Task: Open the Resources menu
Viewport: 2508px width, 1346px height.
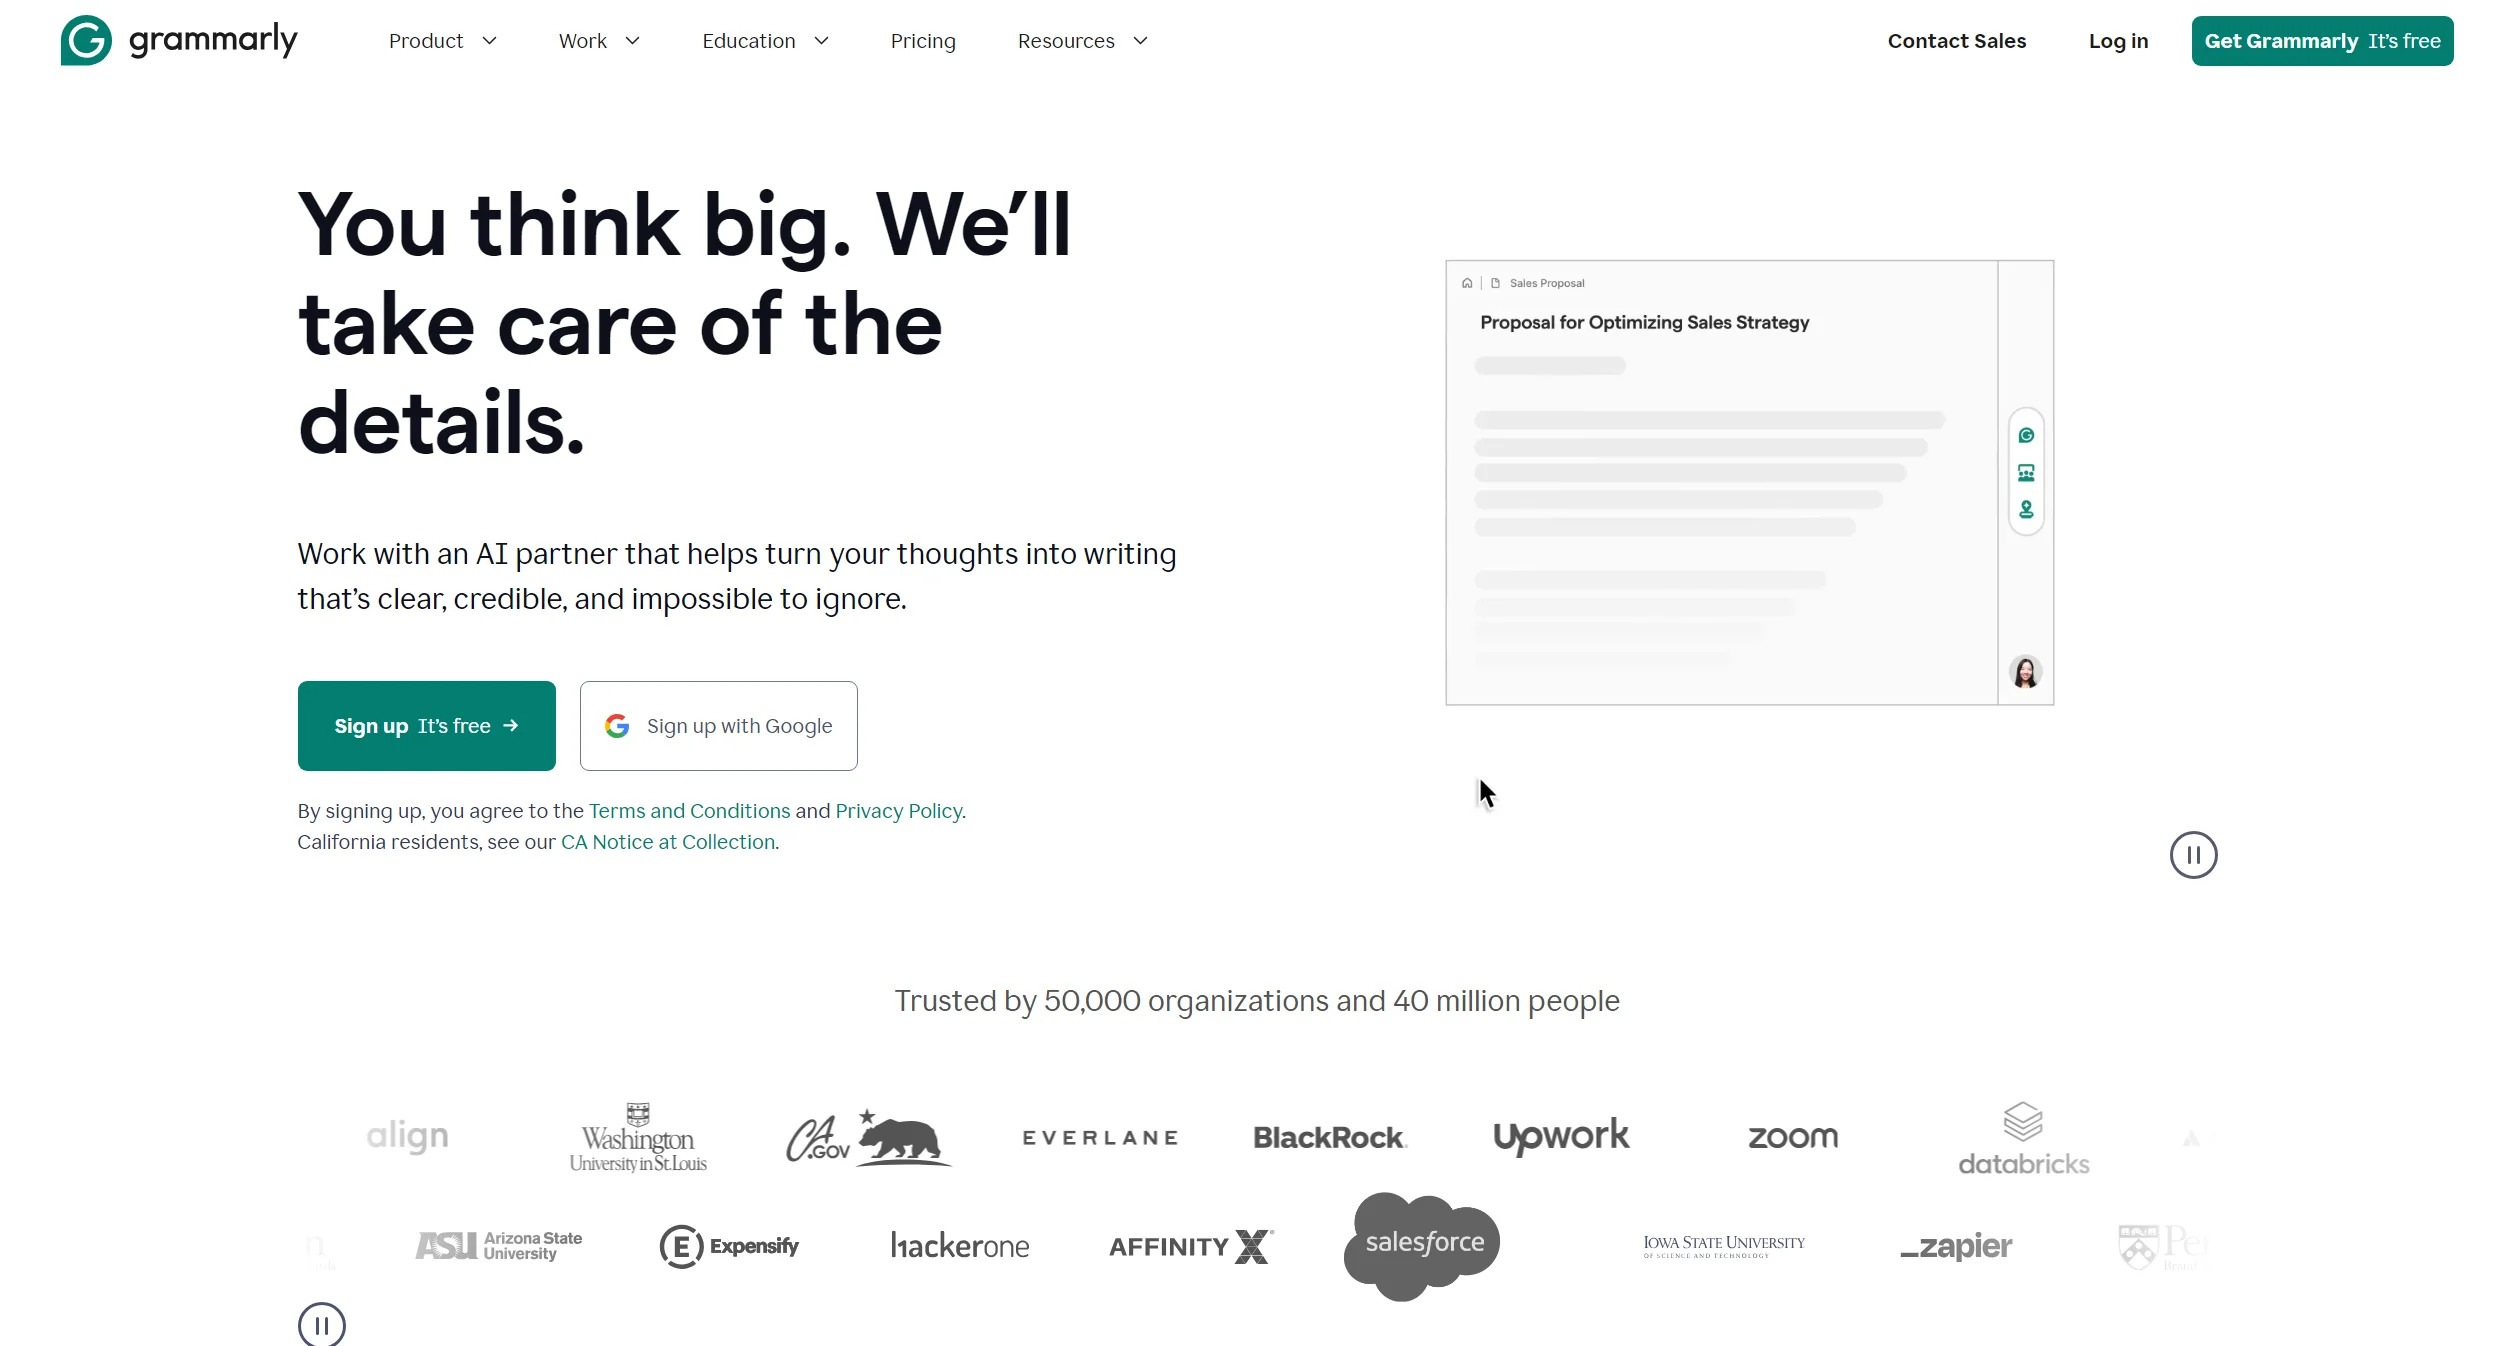Action: [1082, 41]
